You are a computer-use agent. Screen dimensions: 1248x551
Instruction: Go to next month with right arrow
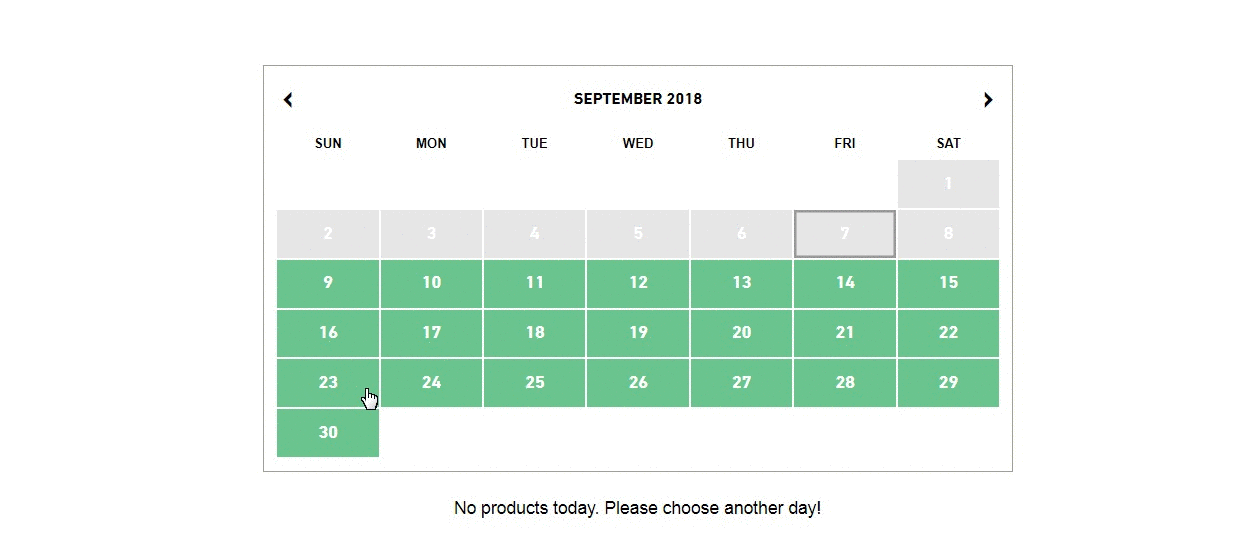pyautogui.click(x=988, y=99)
